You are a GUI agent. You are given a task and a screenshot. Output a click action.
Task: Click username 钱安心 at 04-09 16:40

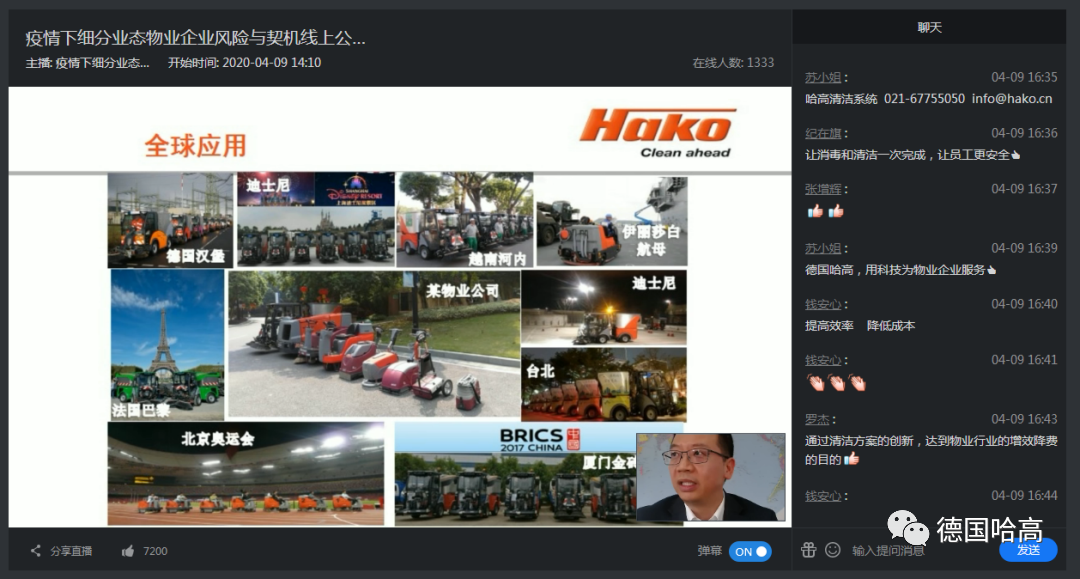click(823, 304)
